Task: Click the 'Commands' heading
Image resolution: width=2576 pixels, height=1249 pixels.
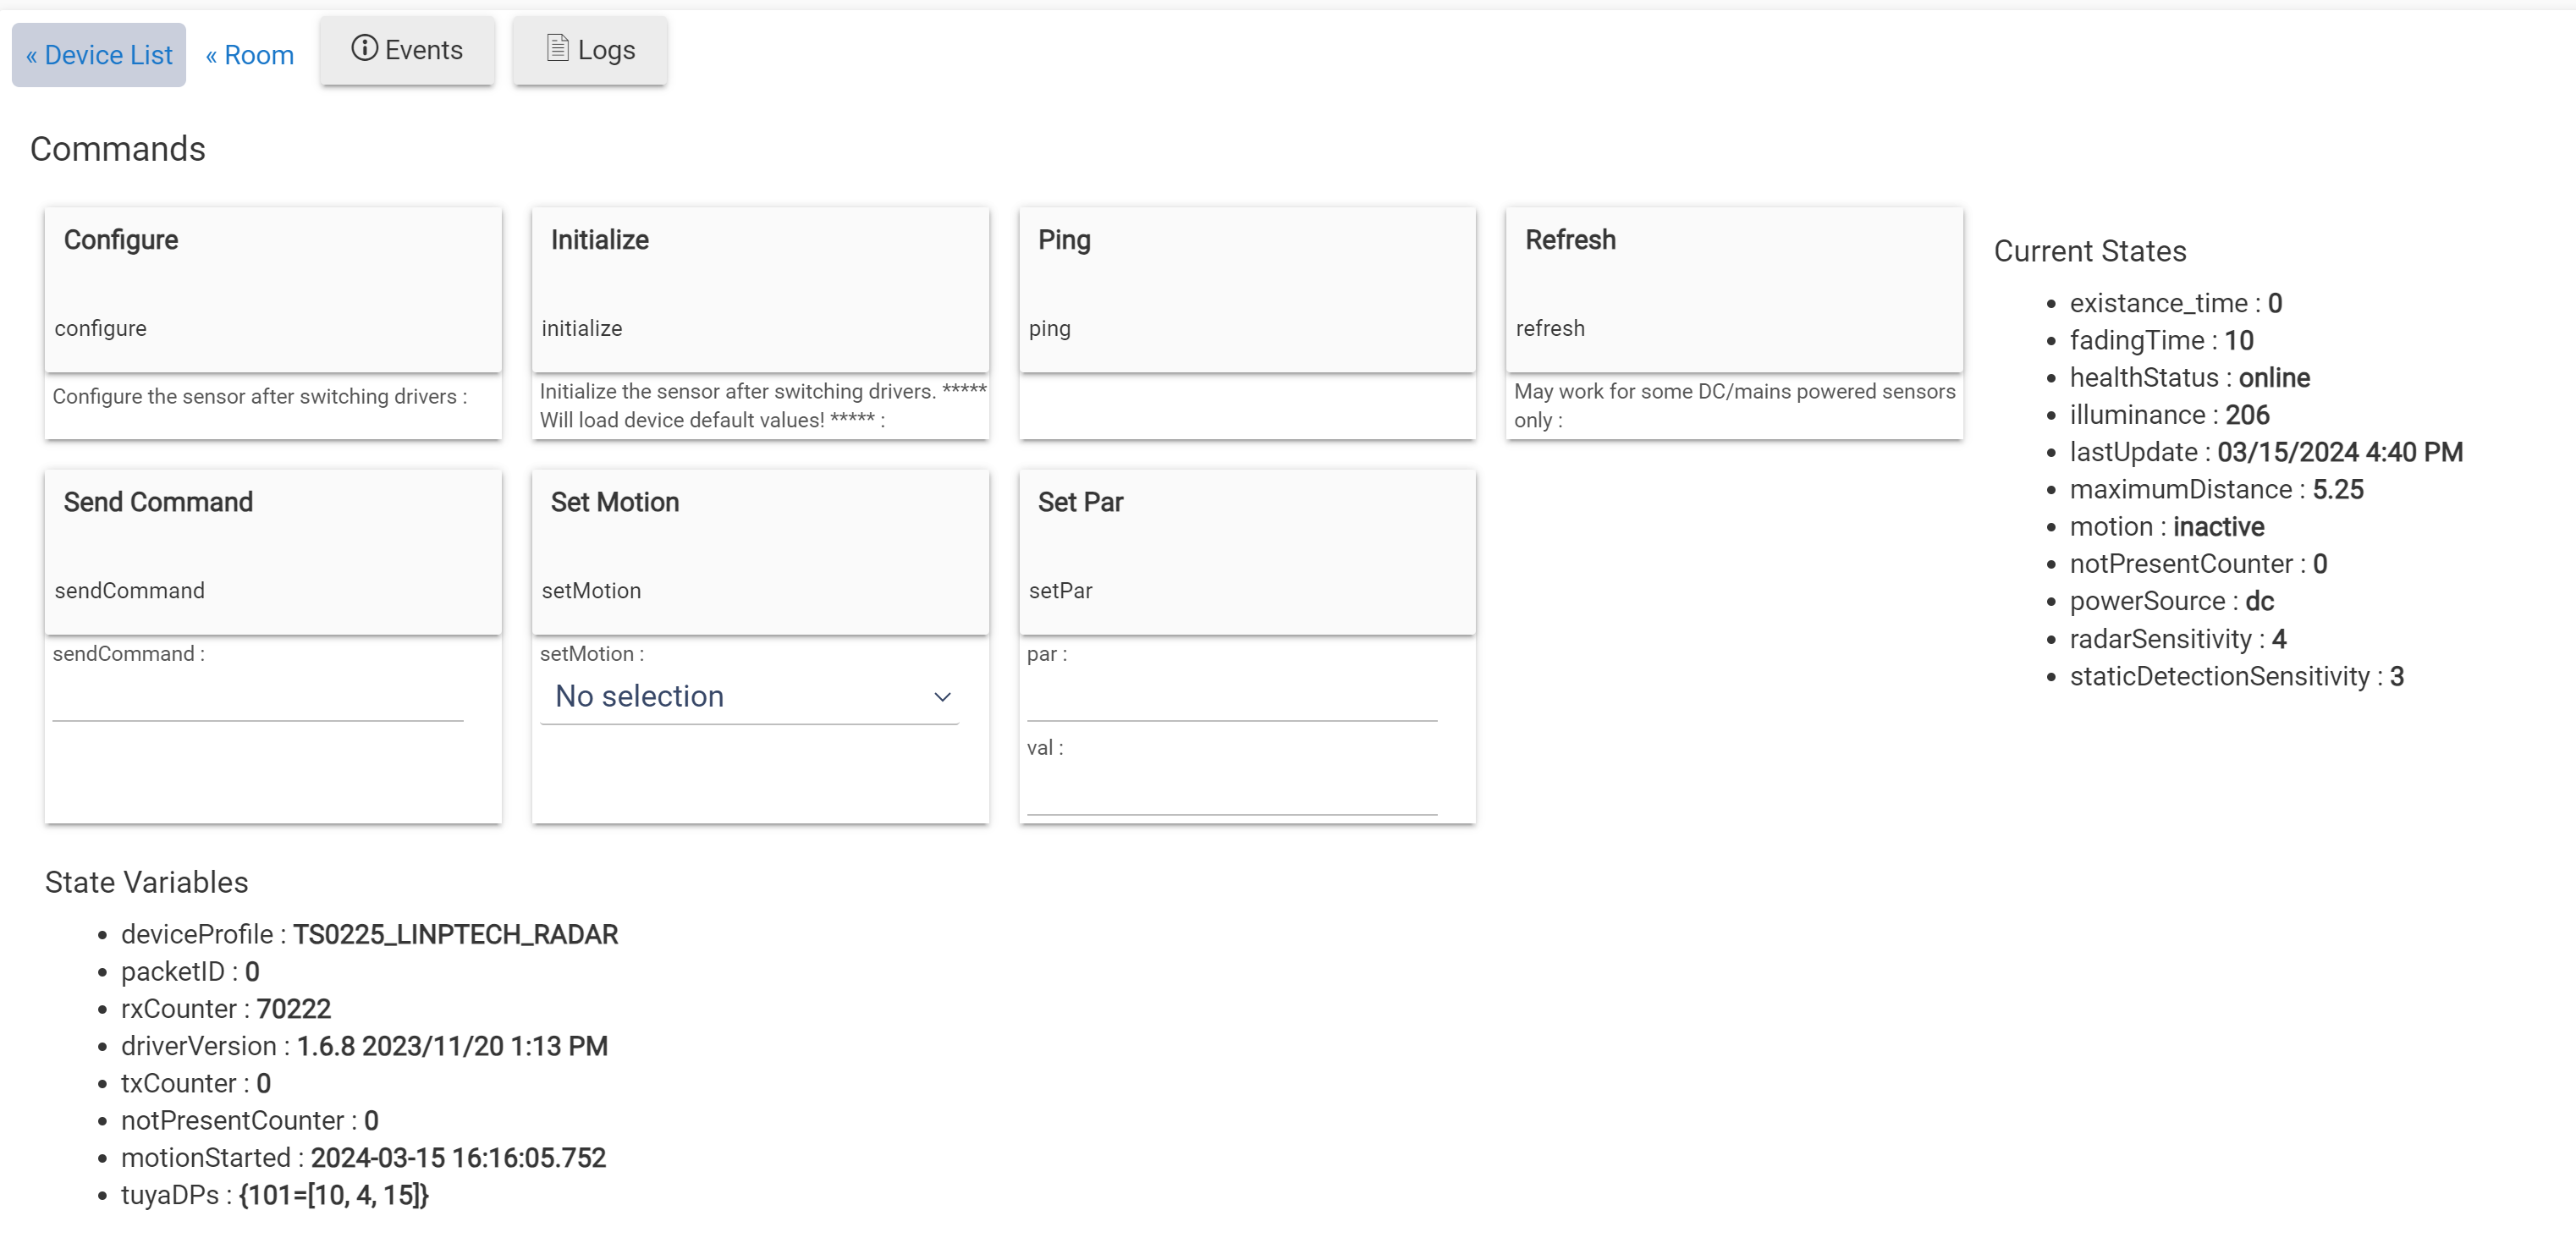Action: point(118,149)
